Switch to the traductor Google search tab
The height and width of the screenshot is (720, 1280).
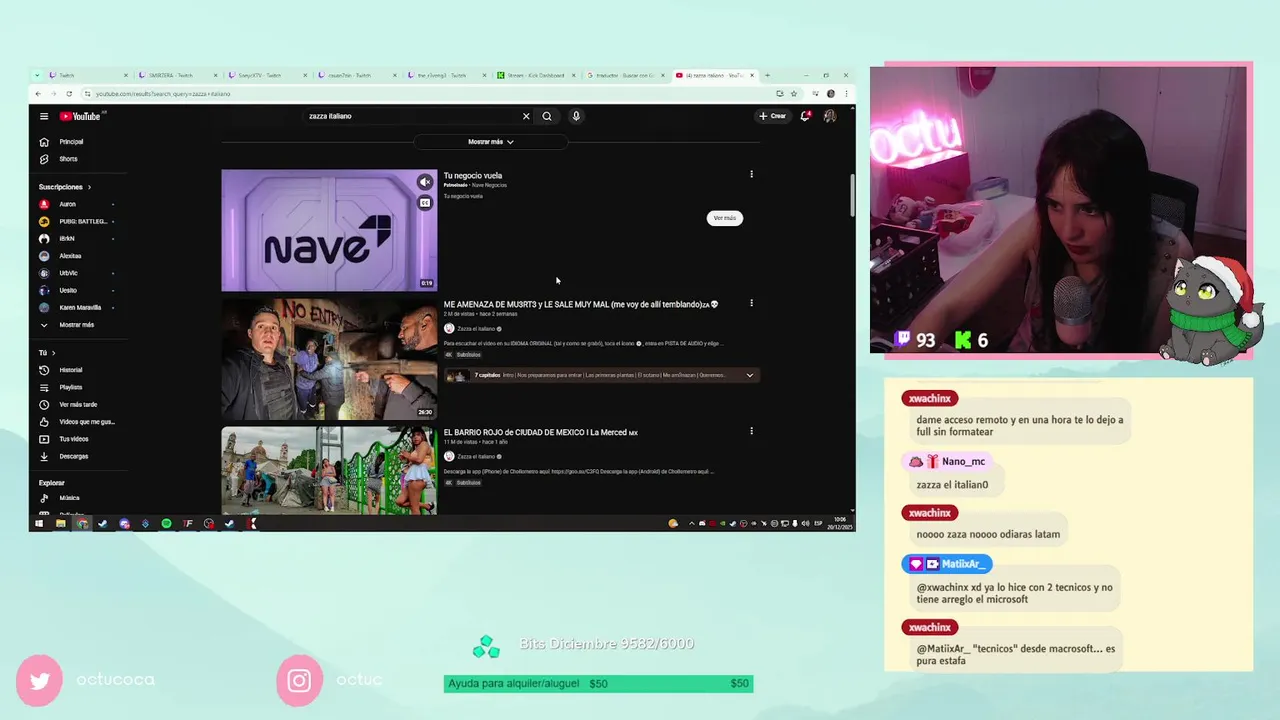[626, 75]
